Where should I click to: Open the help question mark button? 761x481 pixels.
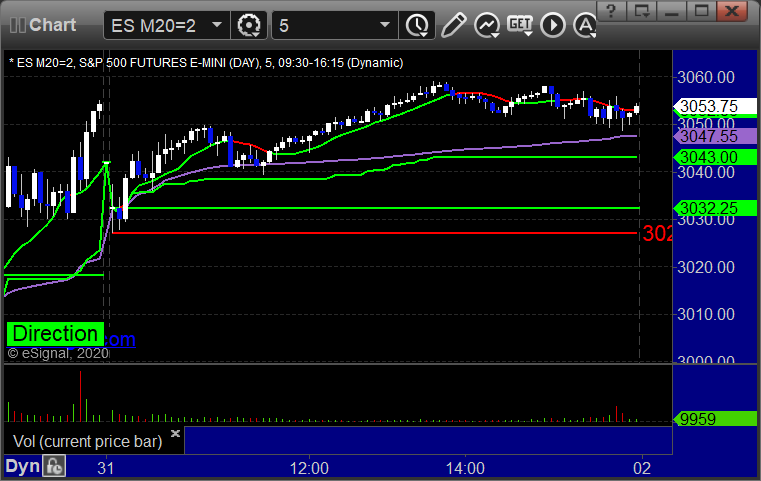pos(611,11)
